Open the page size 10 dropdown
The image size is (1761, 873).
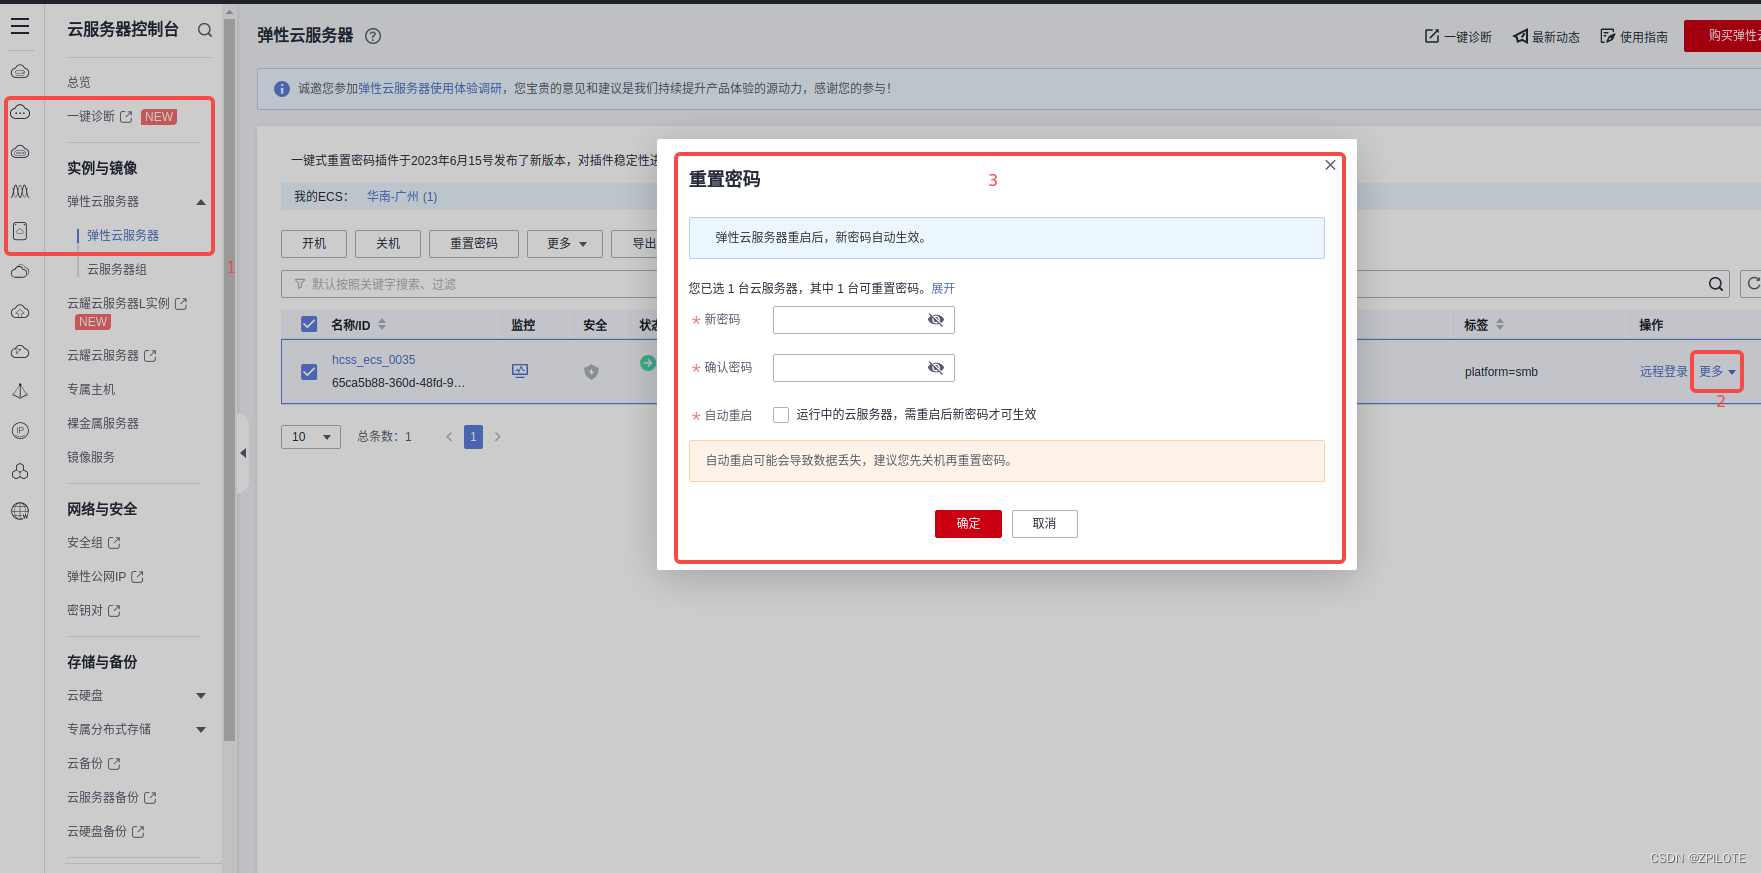pyautogui.click(x=311, y=437)
